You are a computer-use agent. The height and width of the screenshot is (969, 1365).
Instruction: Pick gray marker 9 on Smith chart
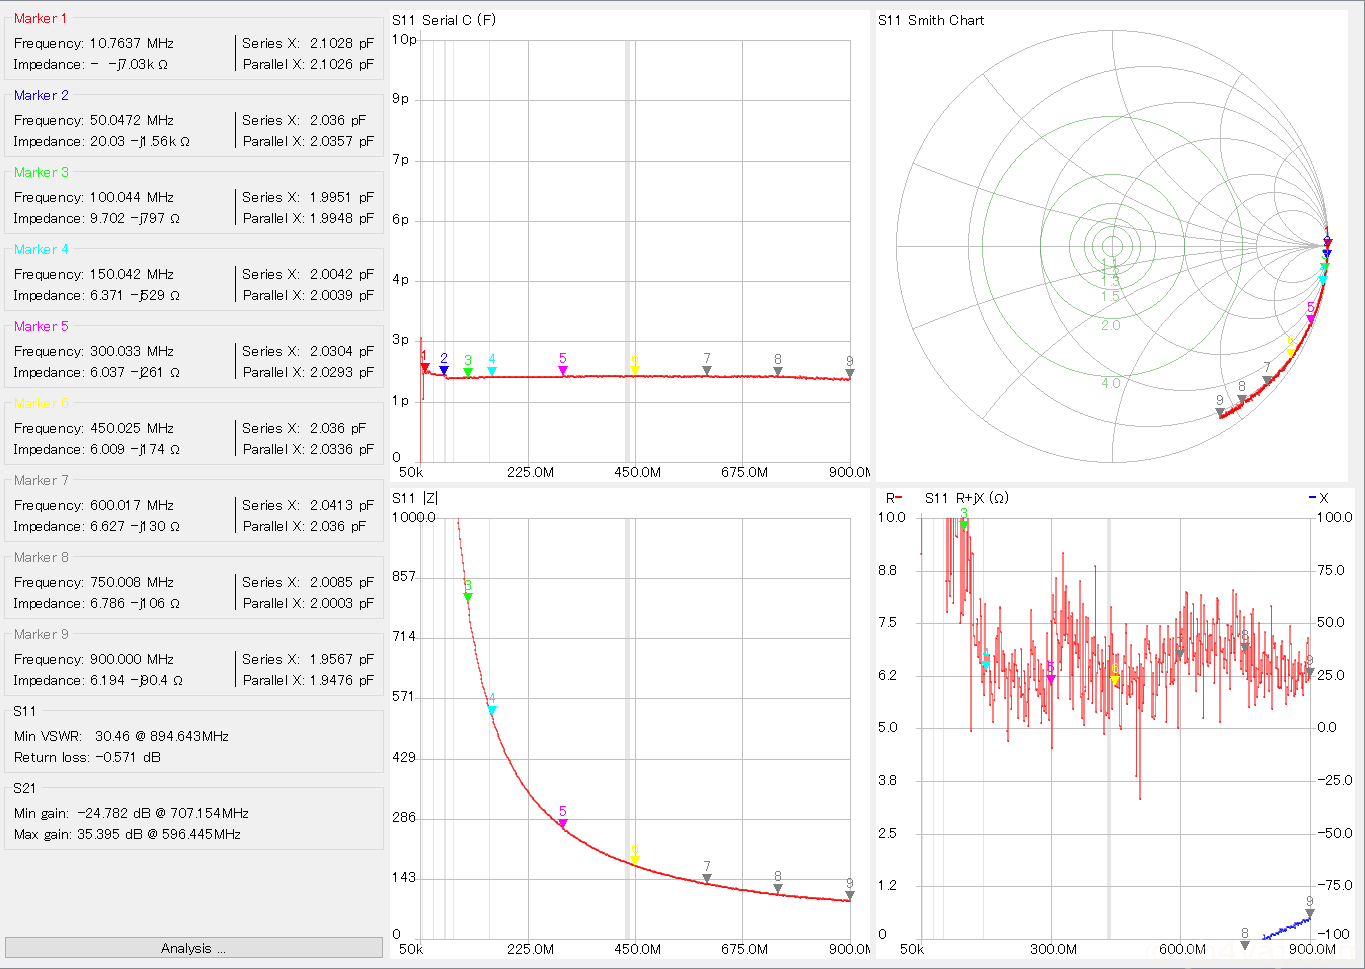(x=1220, y=413)
